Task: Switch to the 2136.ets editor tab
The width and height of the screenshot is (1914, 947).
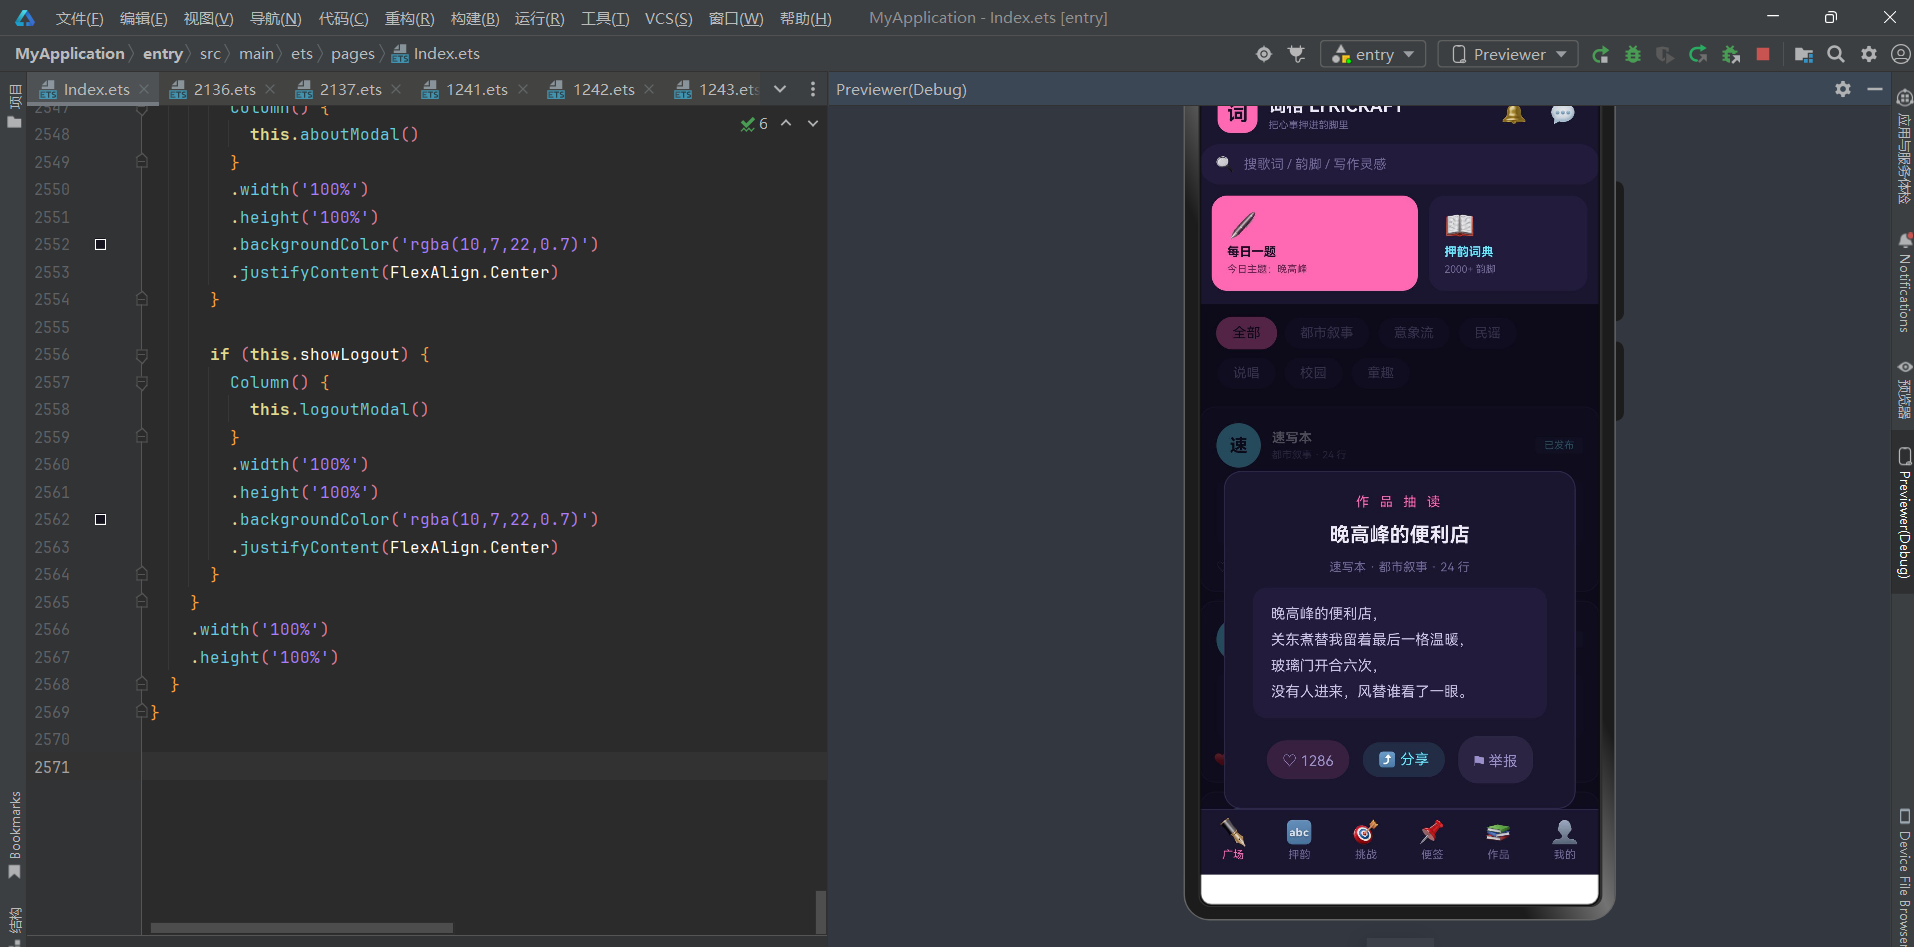Action: click(x=224, y=89)
